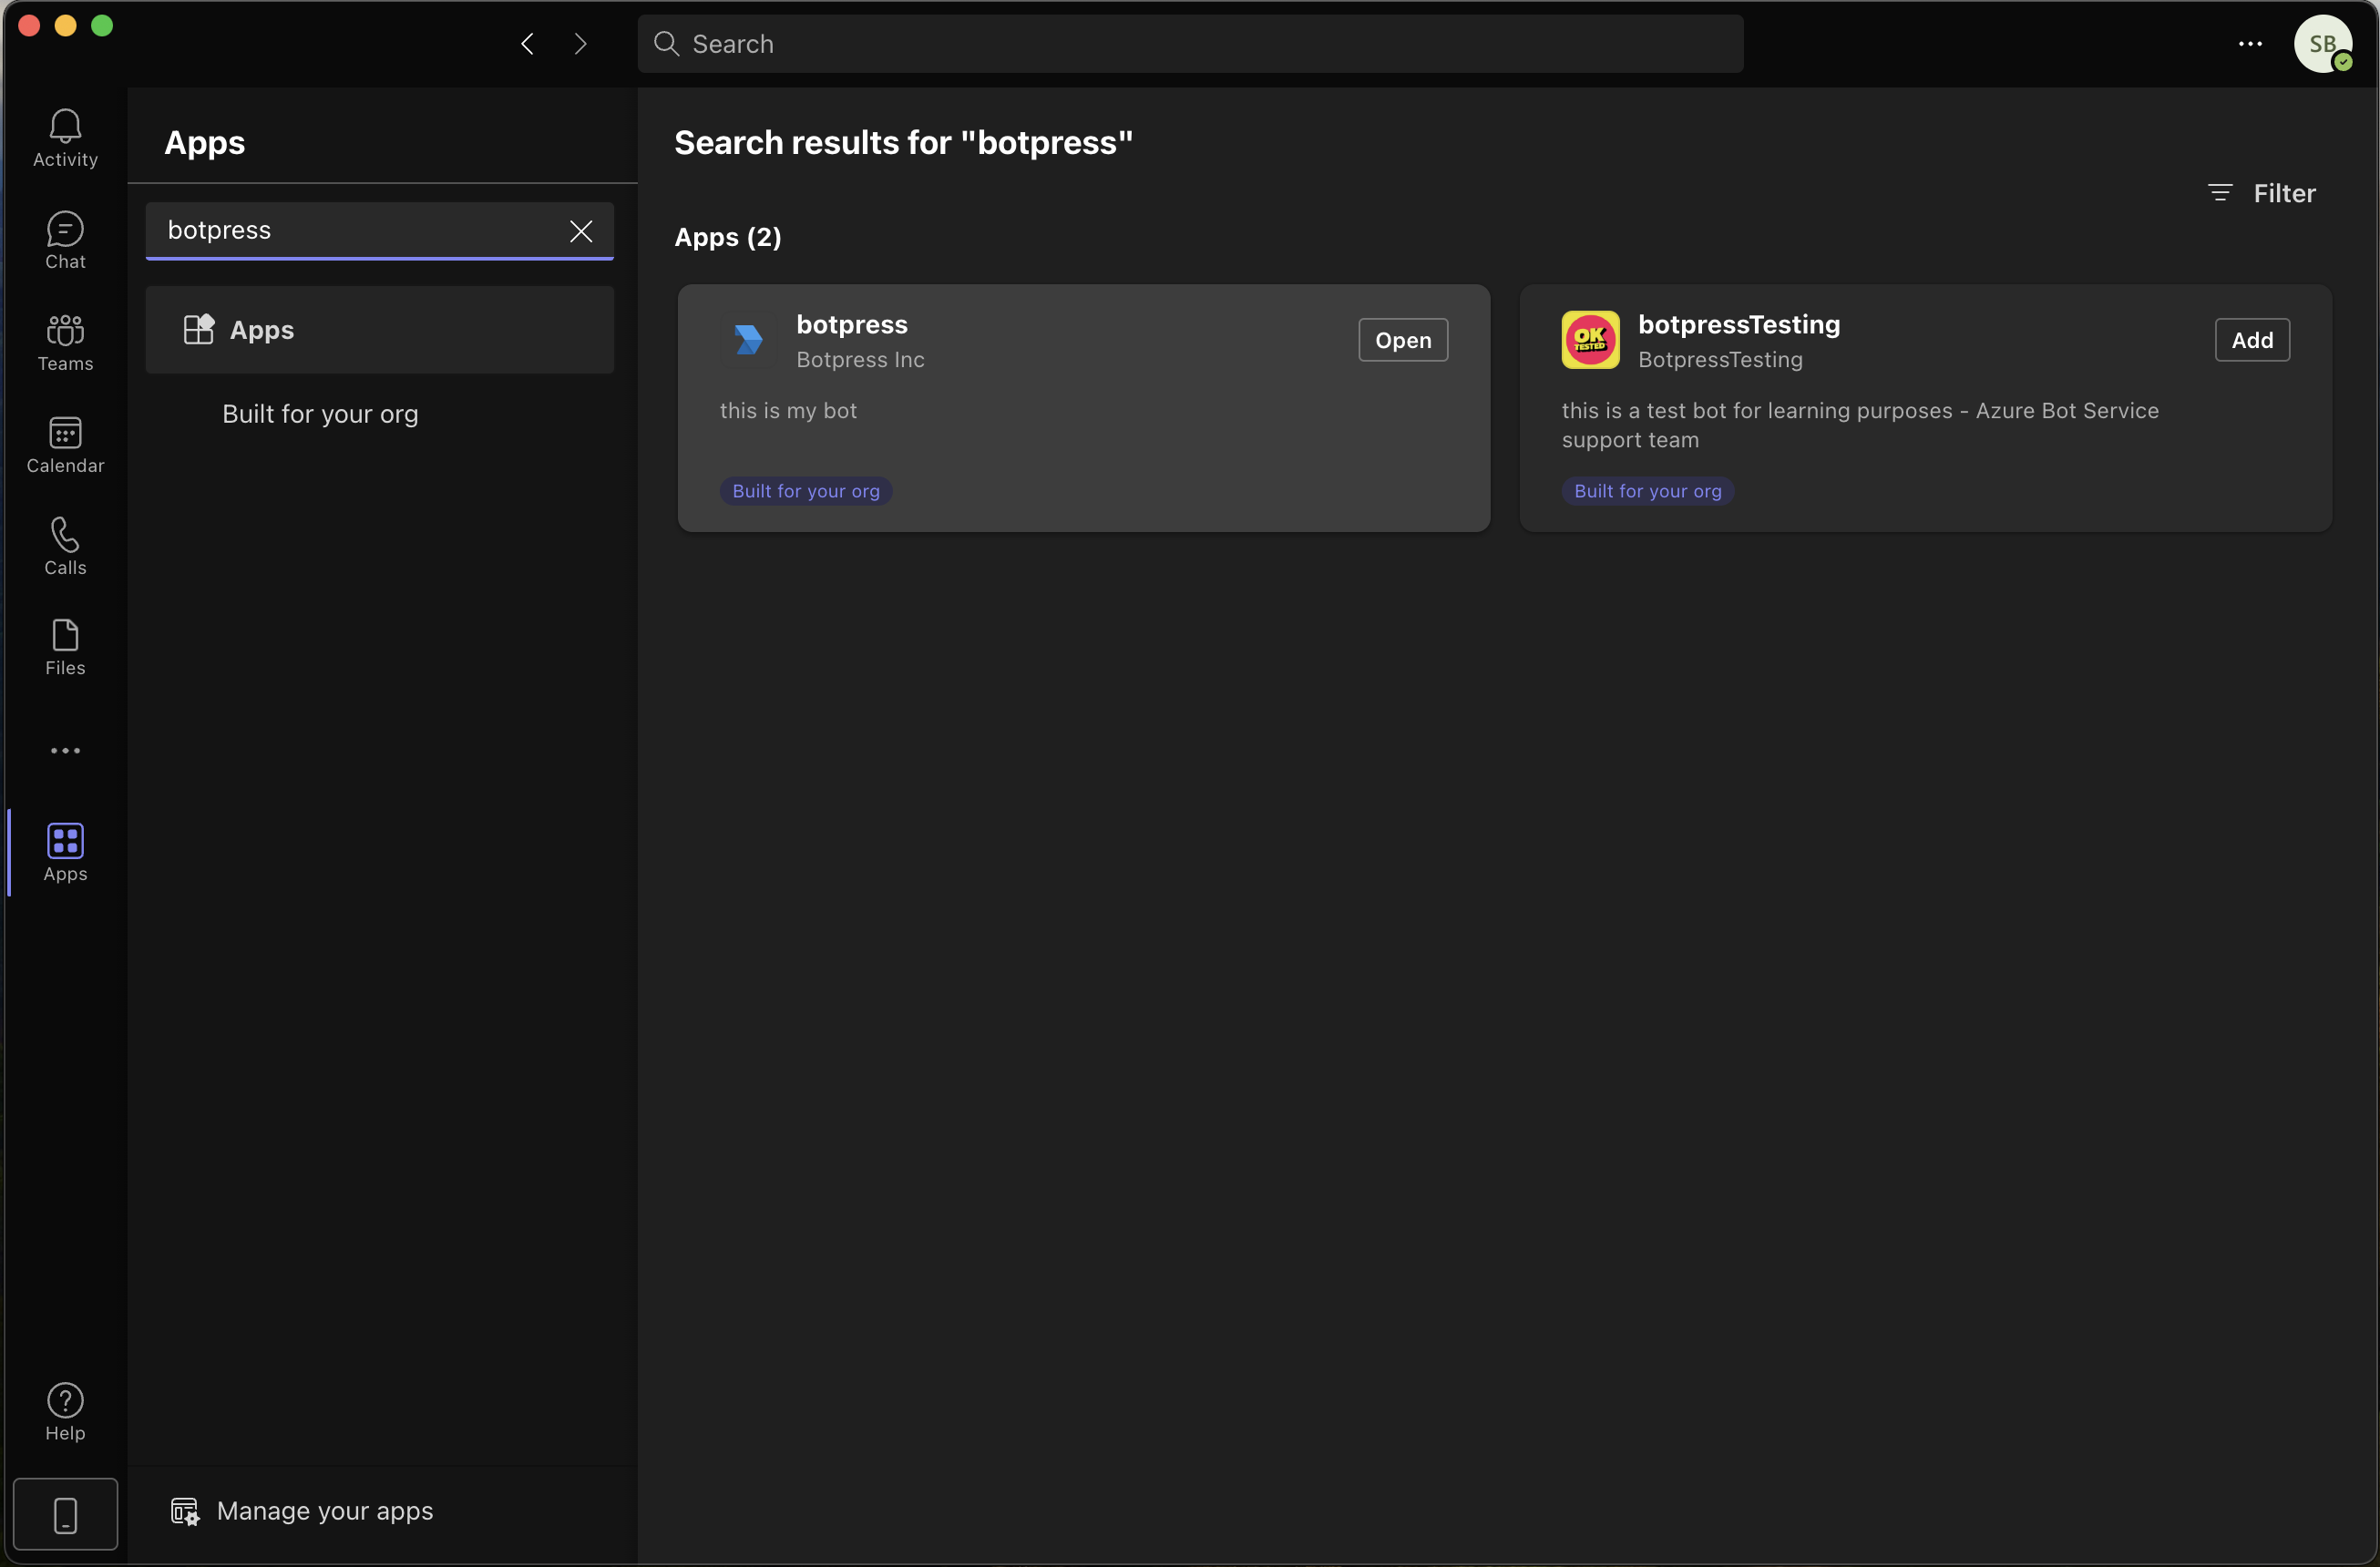2380x1567 pixels.
Task: Open the Calendar view
Action: pos(65,443)
